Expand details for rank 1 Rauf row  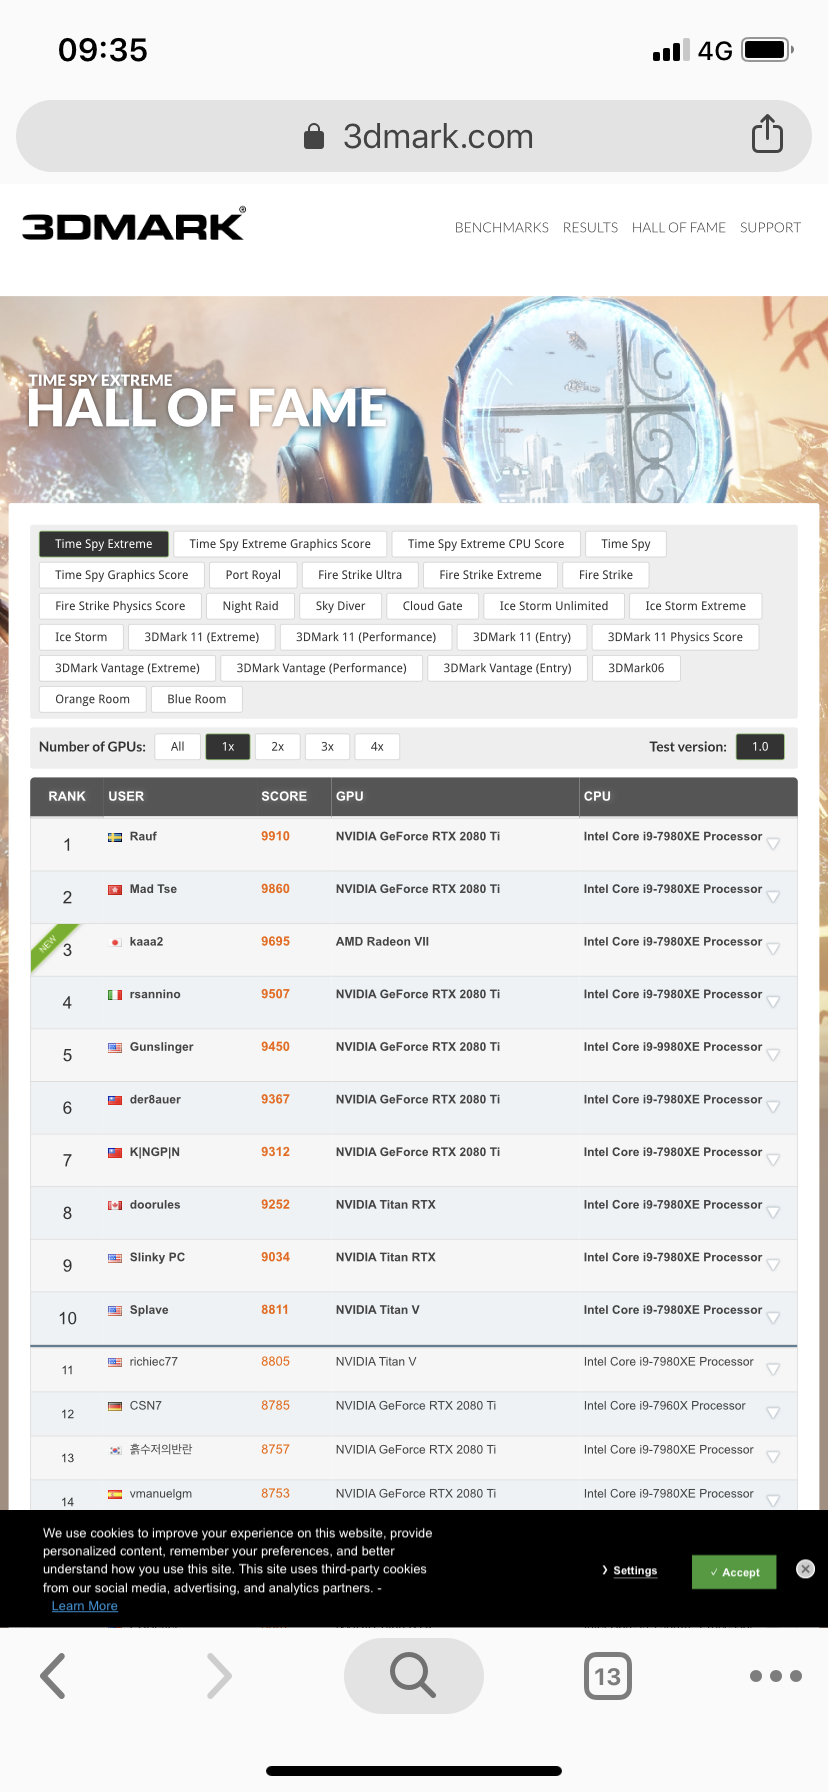pos(773,844)
